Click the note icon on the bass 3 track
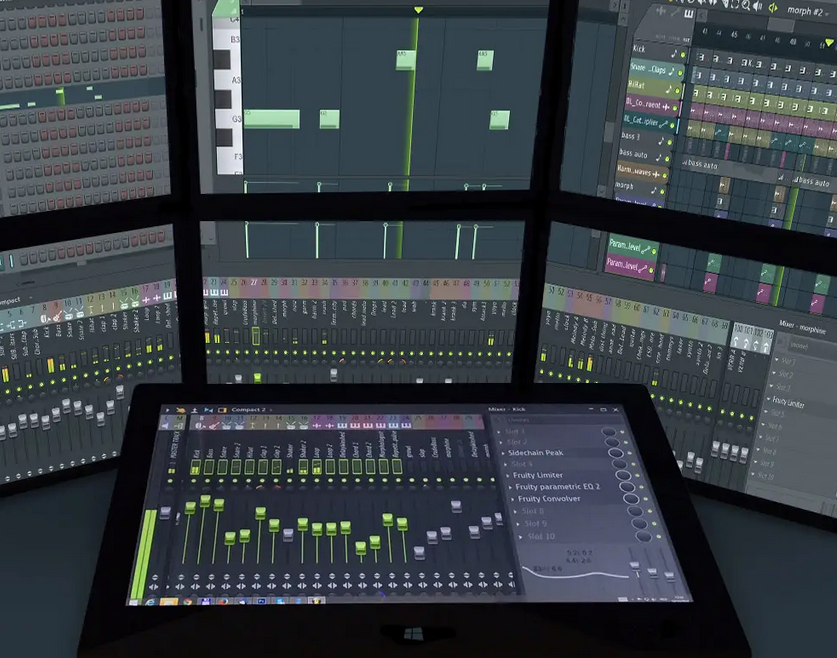The height and width of the screenshot is (658, 837). tap(661, 141)
